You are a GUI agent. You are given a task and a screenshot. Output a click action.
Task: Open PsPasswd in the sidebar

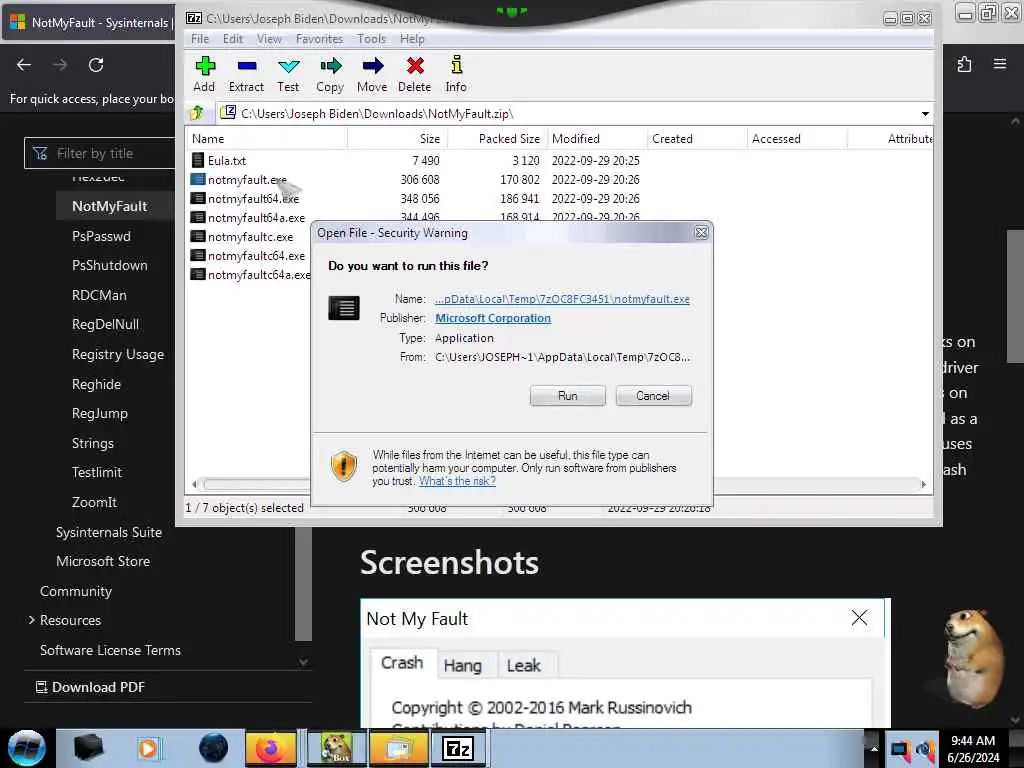coord(101,236)
